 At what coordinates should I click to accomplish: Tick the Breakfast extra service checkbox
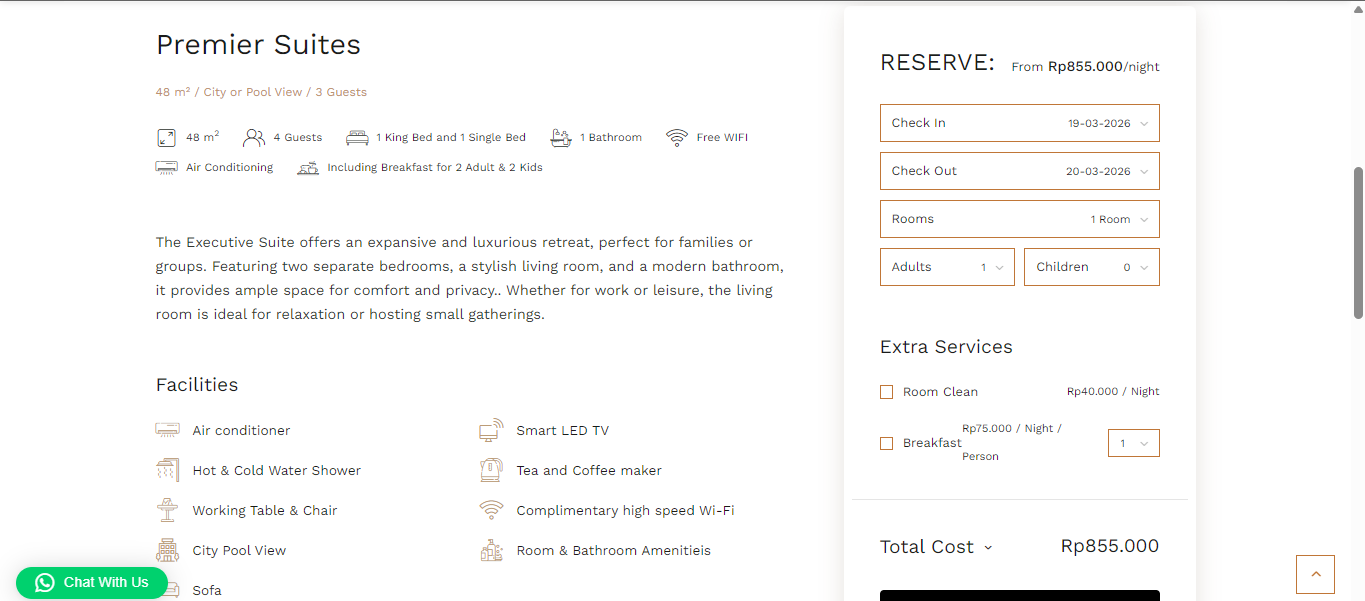point(886,443)
